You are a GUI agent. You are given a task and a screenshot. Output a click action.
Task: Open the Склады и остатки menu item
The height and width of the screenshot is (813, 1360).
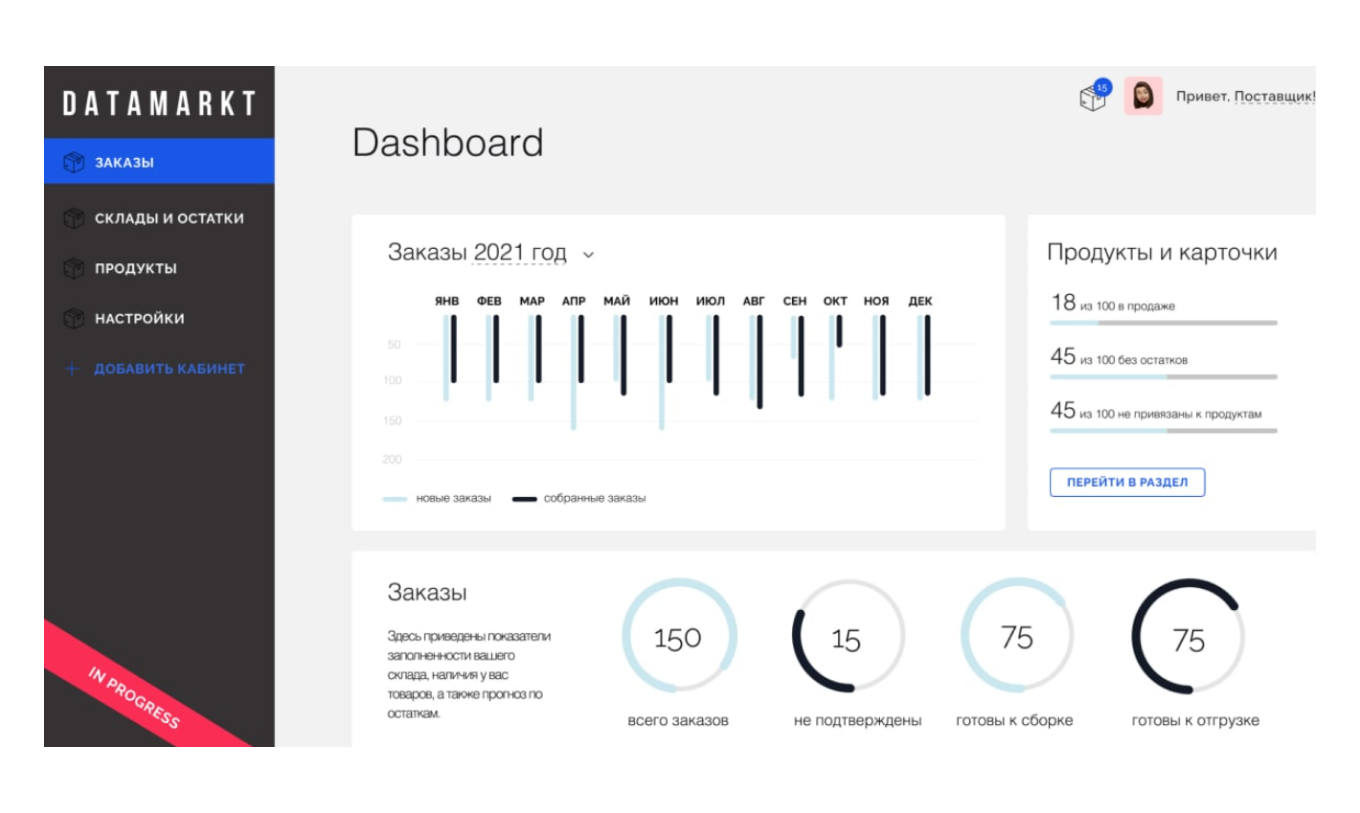tap(169, 218)
